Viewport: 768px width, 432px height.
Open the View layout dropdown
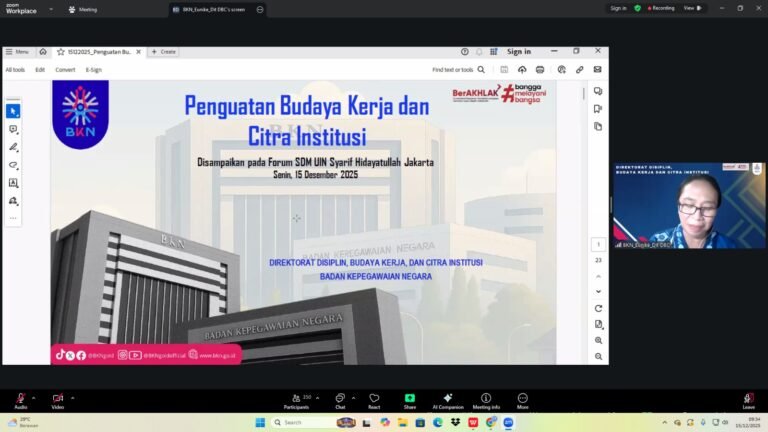(x=690, y=8)
